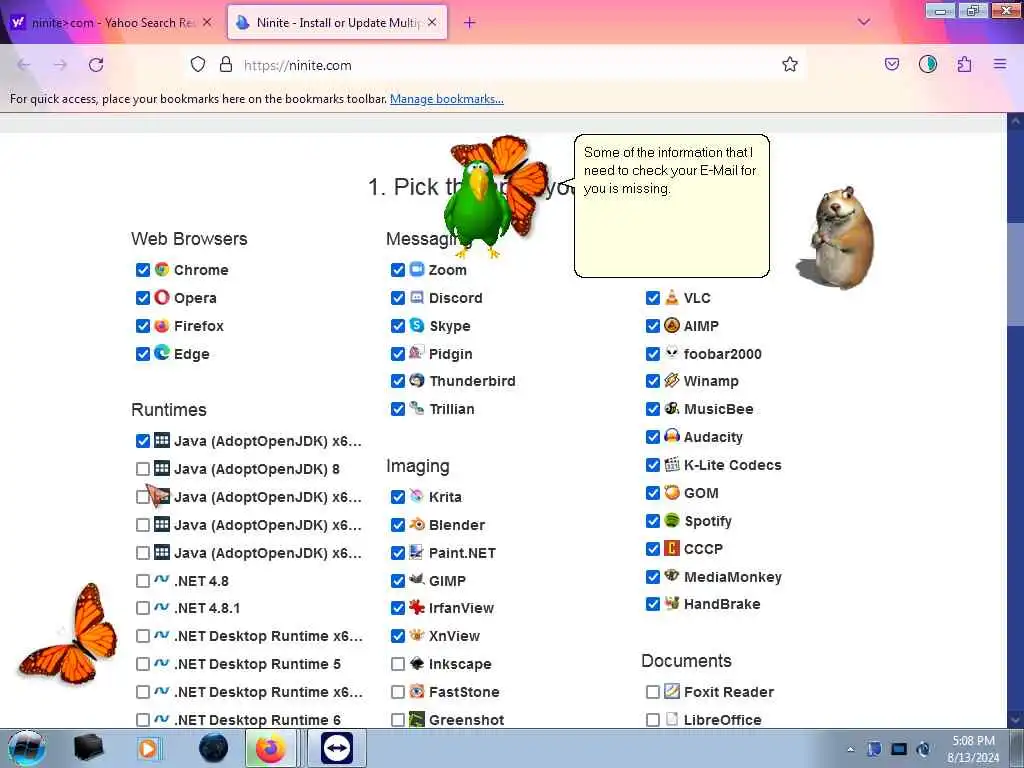1024x768 pixels.
Task: Click the Zoom app icon
Action: pyautogui.click(x=417, y=269)
